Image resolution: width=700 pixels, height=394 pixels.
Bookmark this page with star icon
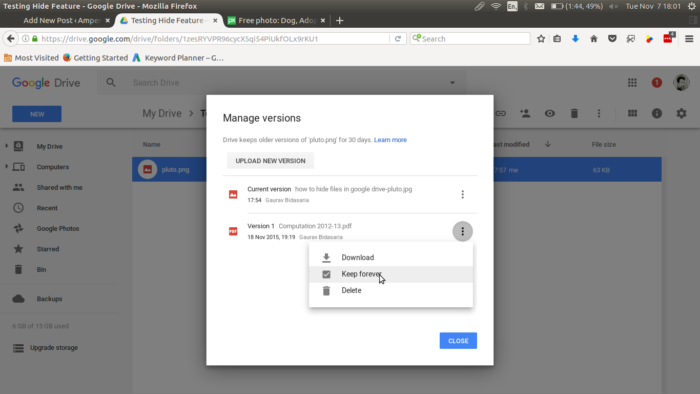pyautogui.click(x=541, y=39)
